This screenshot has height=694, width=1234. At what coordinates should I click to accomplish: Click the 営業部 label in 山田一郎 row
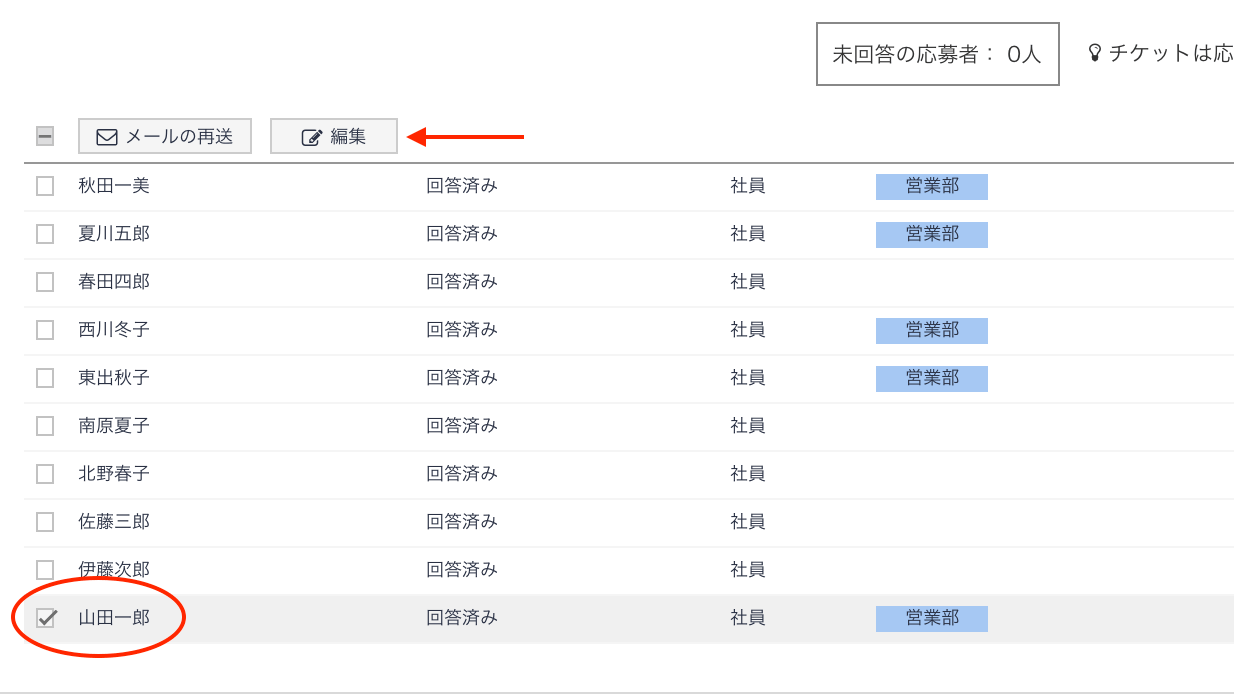click(x=931, y=618)
